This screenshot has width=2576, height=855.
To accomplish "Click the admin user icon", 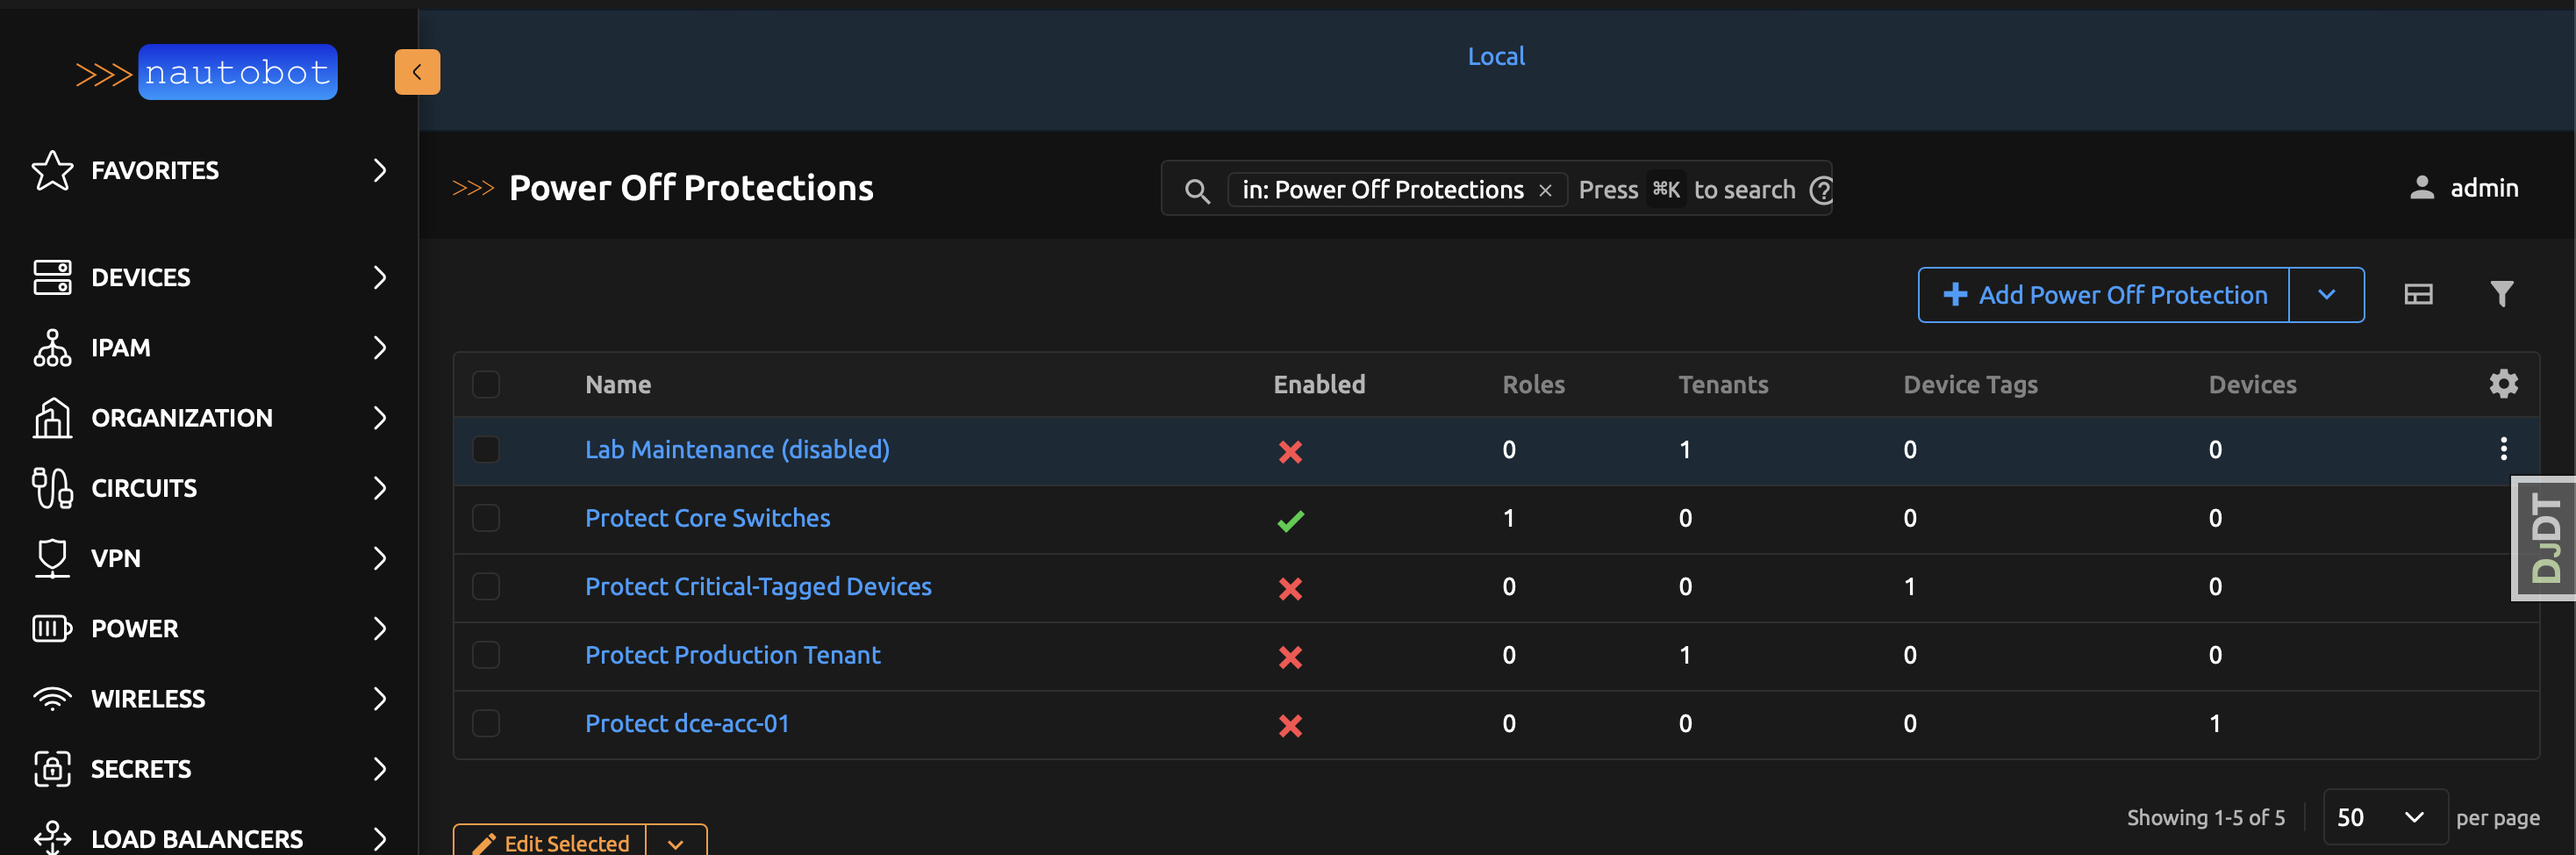I will pos(2421,188).
